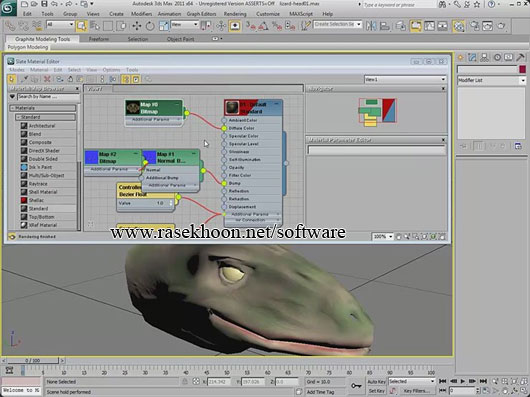Click the Select tool in Slate toolbar
This screenshot has height=397, width=530.
[12, 79]
